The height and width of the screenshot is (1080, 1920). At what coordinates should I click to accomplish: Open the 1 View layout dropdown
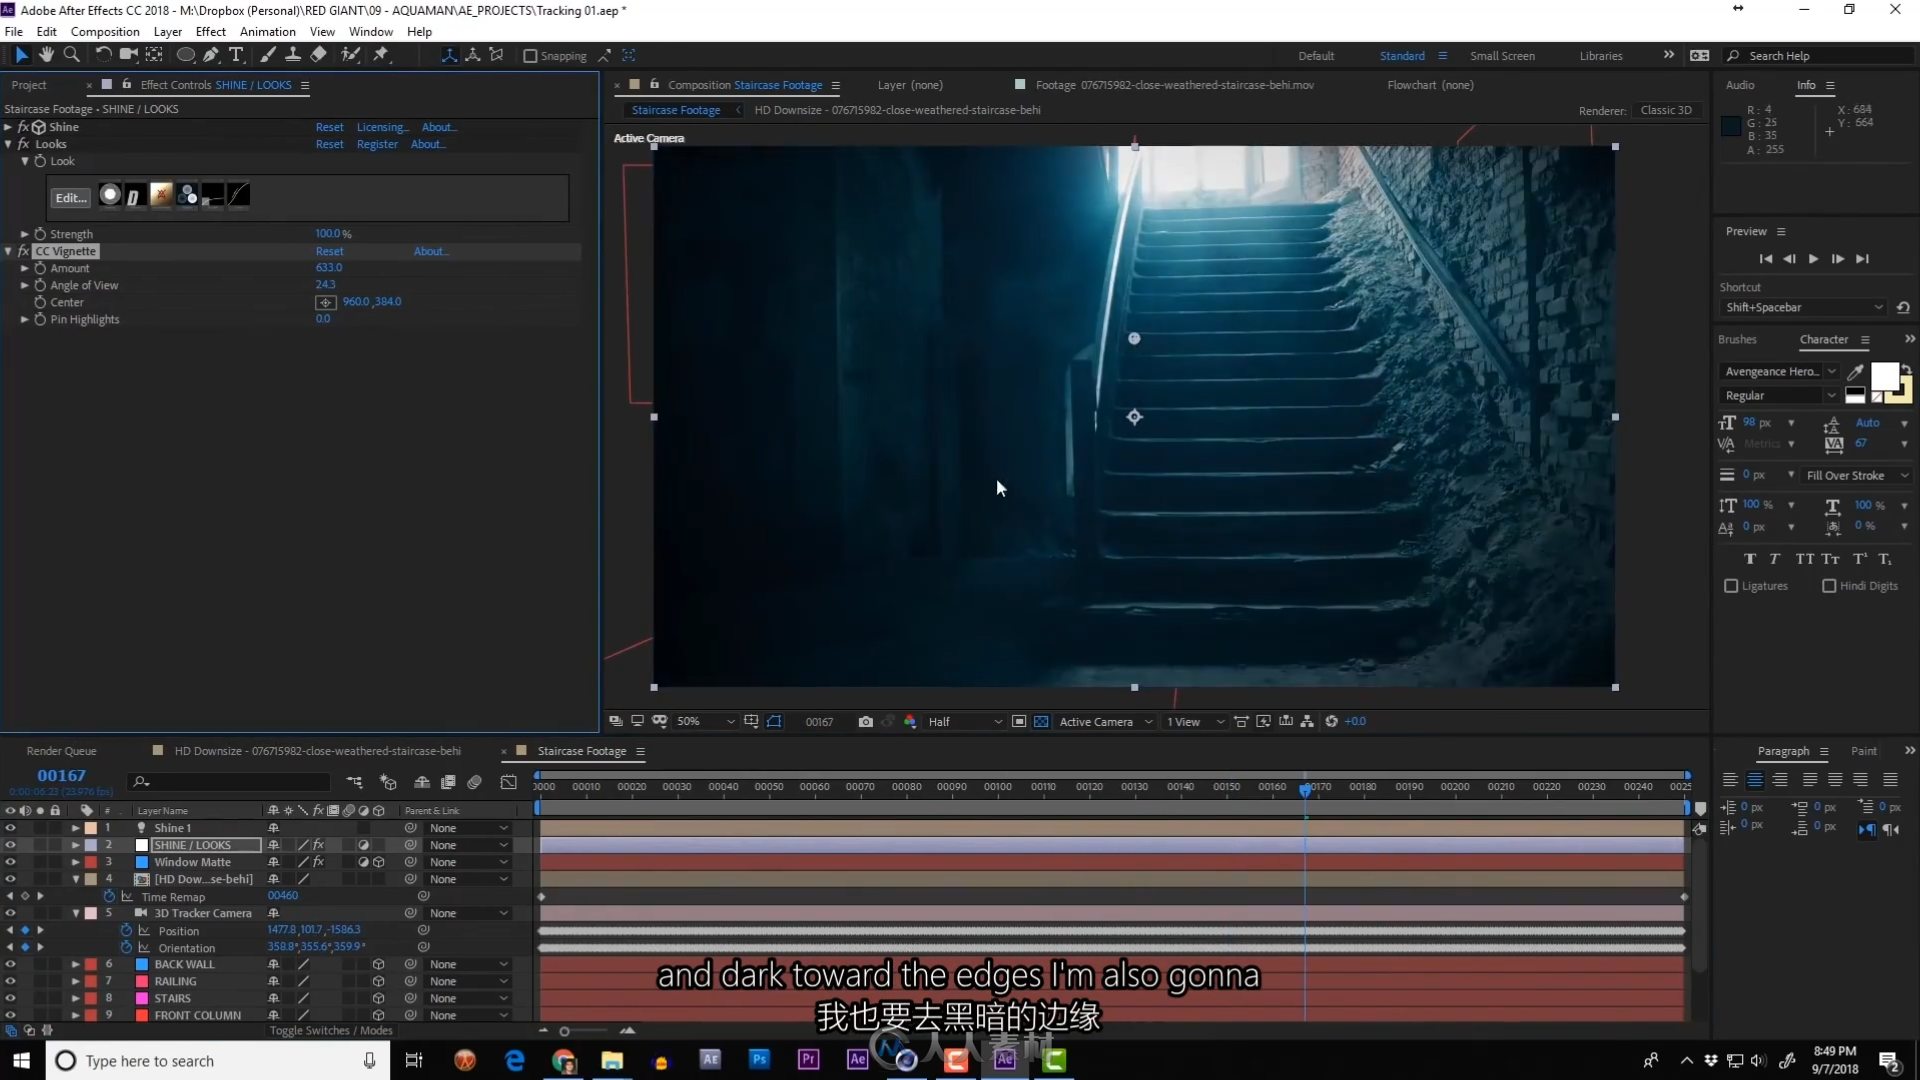(x=1195, y=721)
